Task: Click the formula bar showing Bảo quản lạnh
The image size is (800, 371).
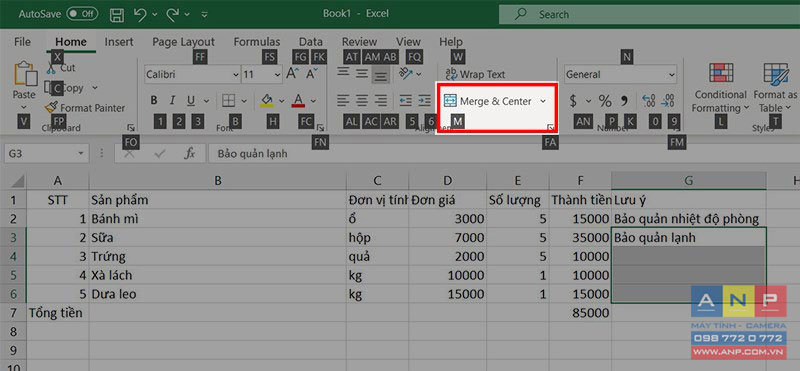Action: [504, 154]
